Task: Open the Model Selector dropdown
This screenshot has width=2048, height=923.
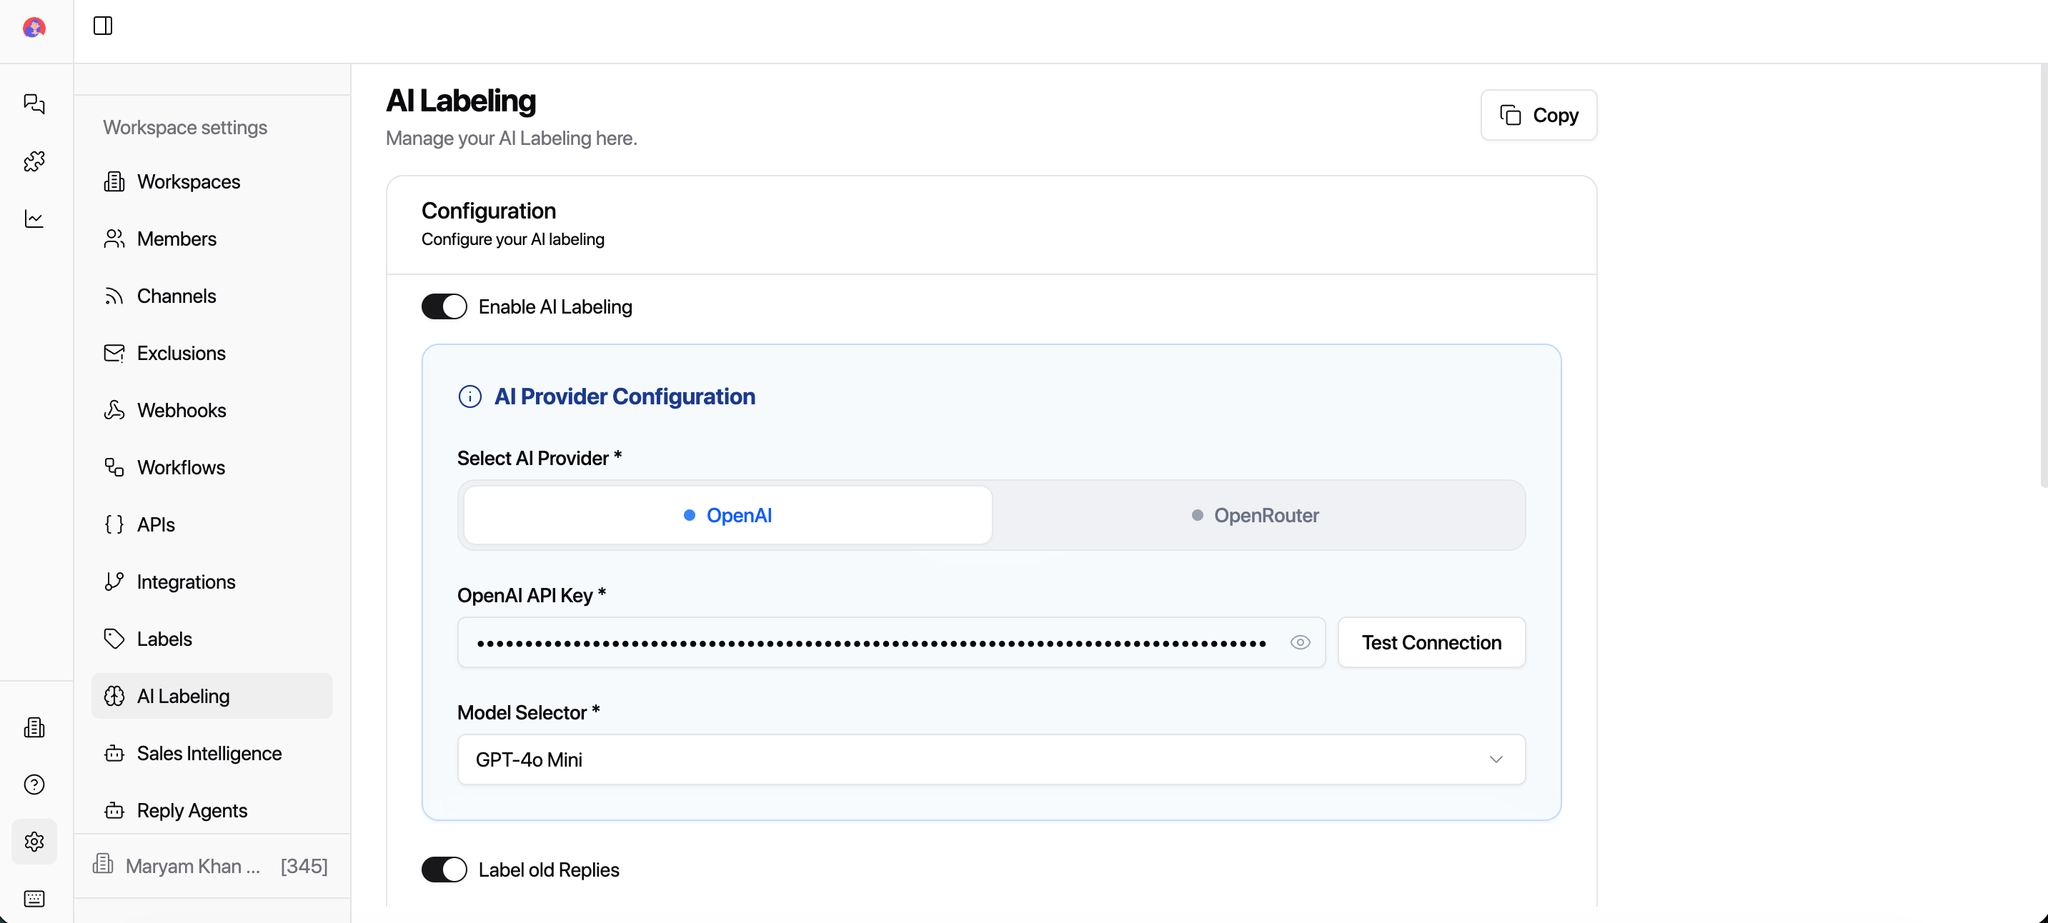Action: click(x=991, y=760)
